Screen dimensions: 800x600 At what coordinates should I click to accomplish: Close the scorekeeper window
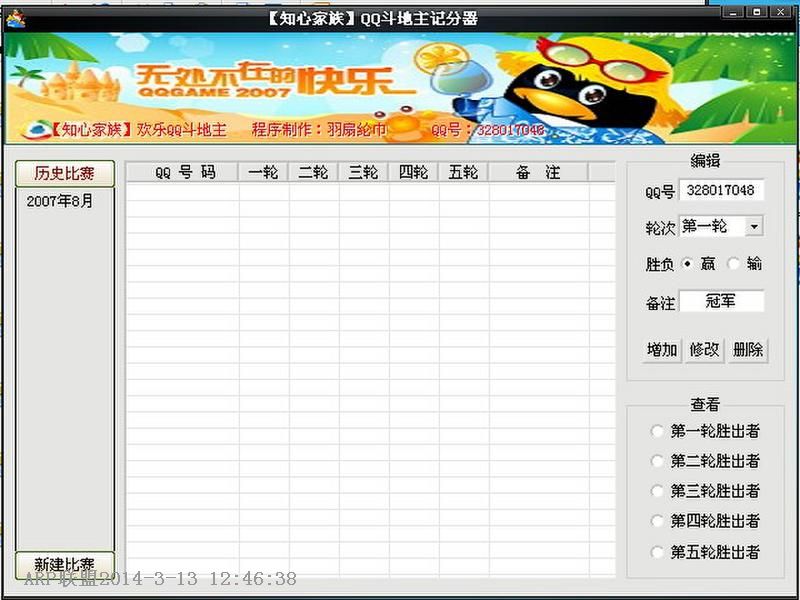pos(781,12)
